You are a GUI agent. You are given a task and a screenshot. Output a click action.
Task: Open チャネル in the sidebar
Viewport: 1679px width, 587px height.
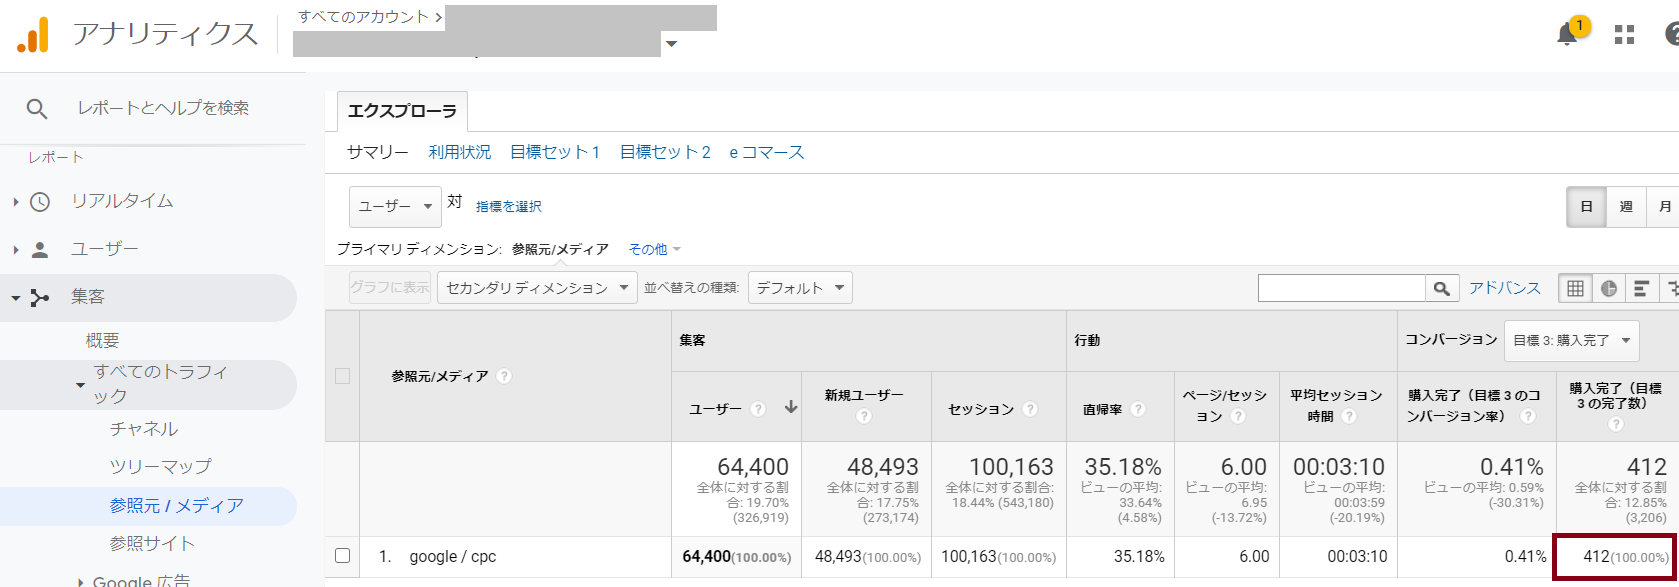pos(144,429)
